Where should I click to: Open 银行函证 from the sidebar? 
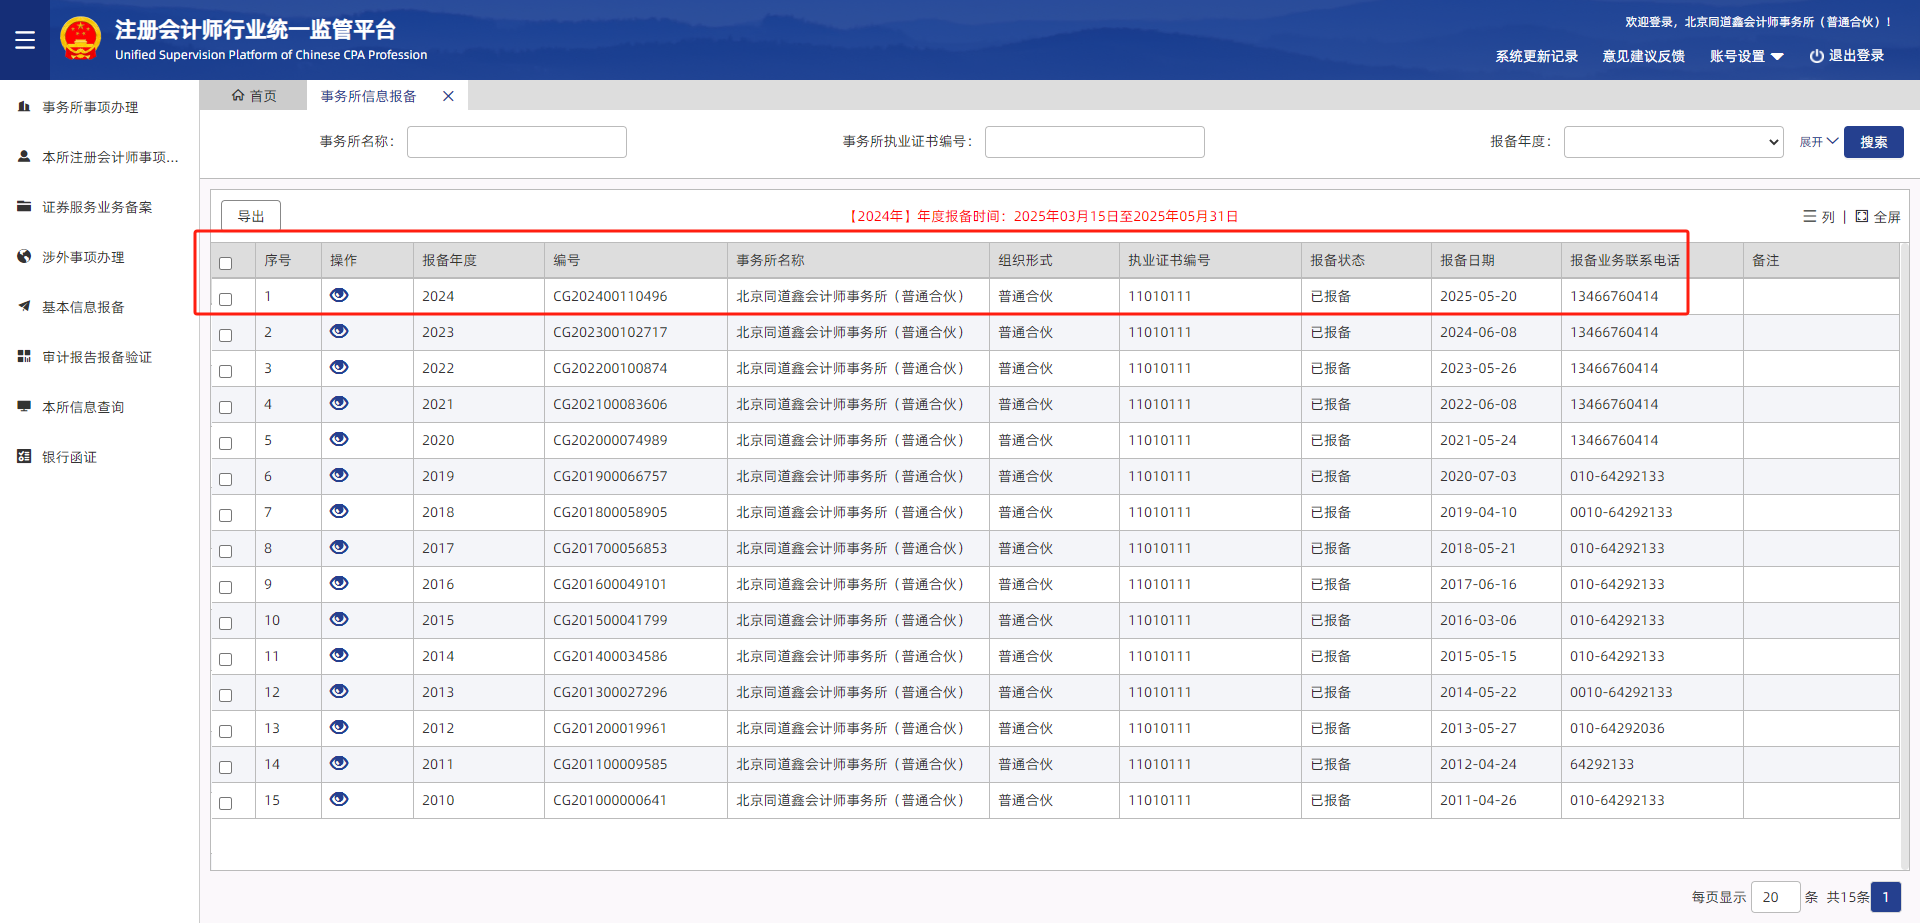[x=69, y=457]
